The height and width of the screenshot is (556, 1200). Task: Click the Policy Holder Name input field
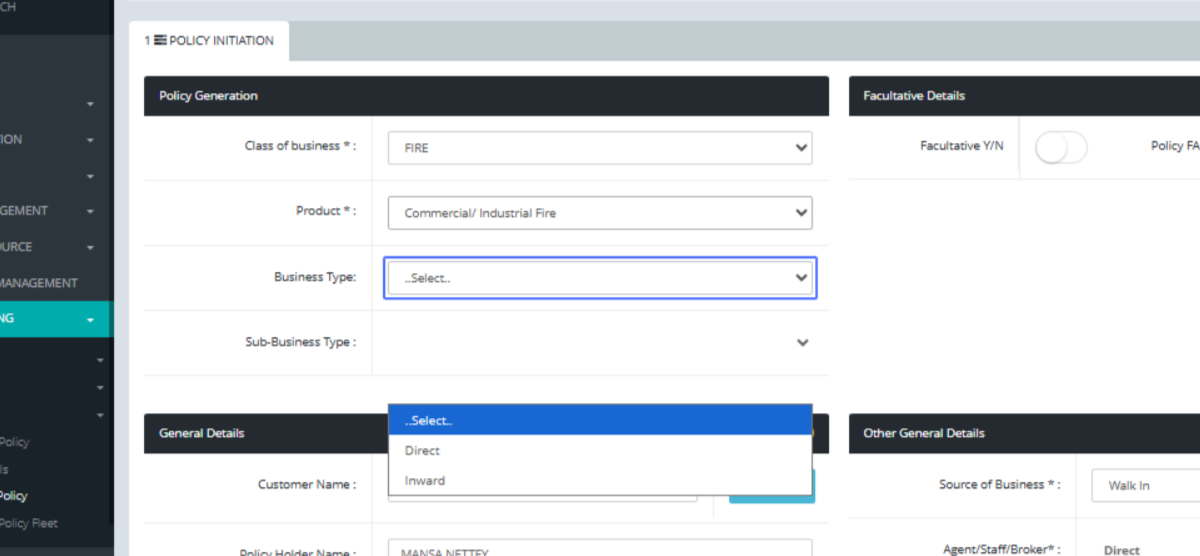point(599,549)
